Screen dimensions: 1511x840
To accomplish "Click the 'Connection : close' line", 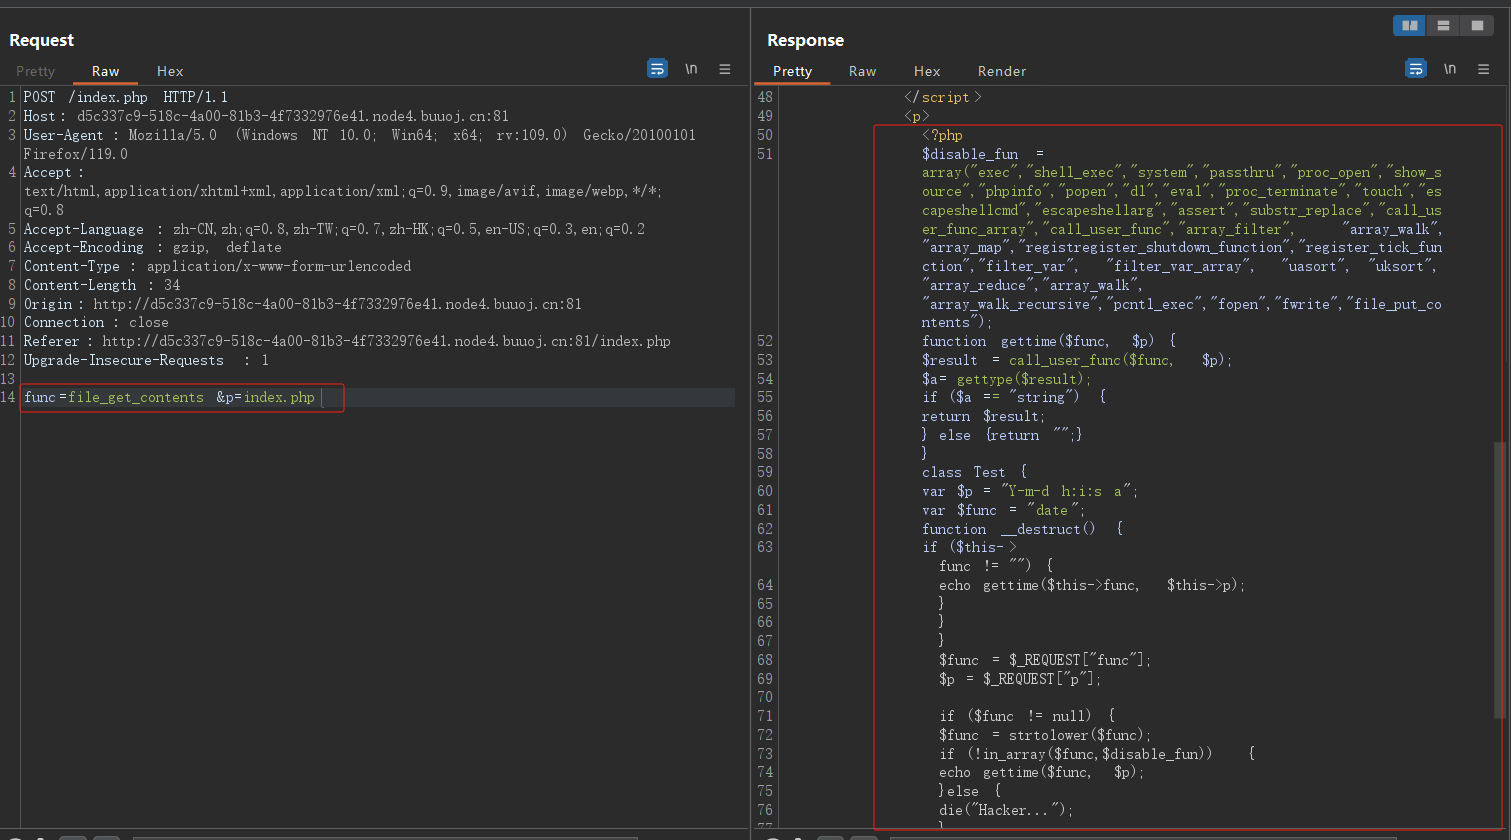I will [96, 322].
